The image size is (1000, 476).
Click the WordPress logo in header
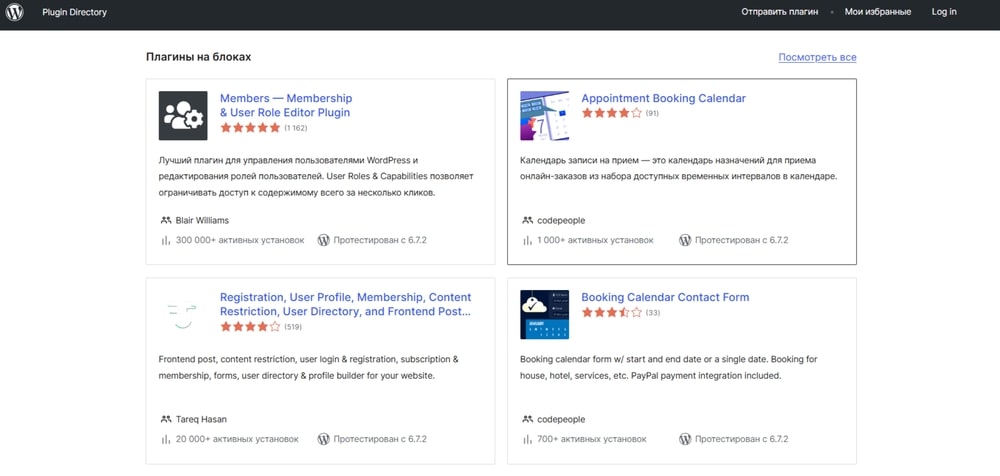15,12
